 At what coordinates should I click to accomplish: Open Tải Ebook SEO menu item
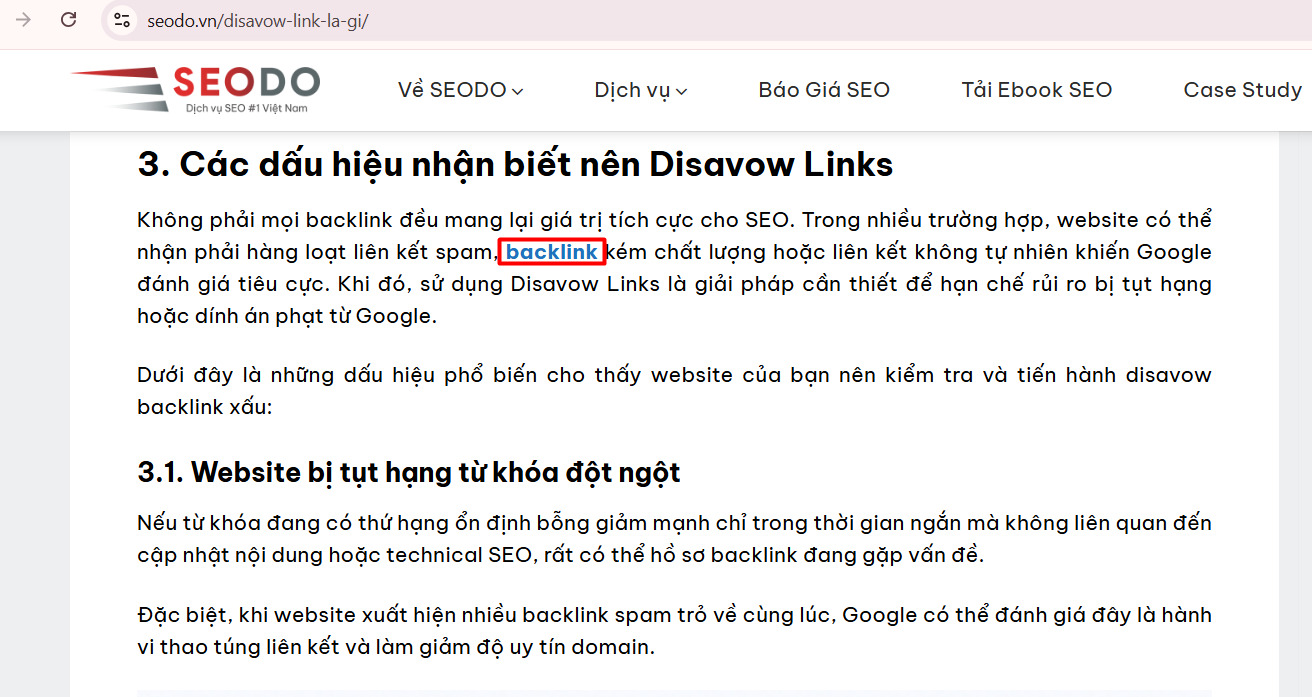(x=1037, y=90)
